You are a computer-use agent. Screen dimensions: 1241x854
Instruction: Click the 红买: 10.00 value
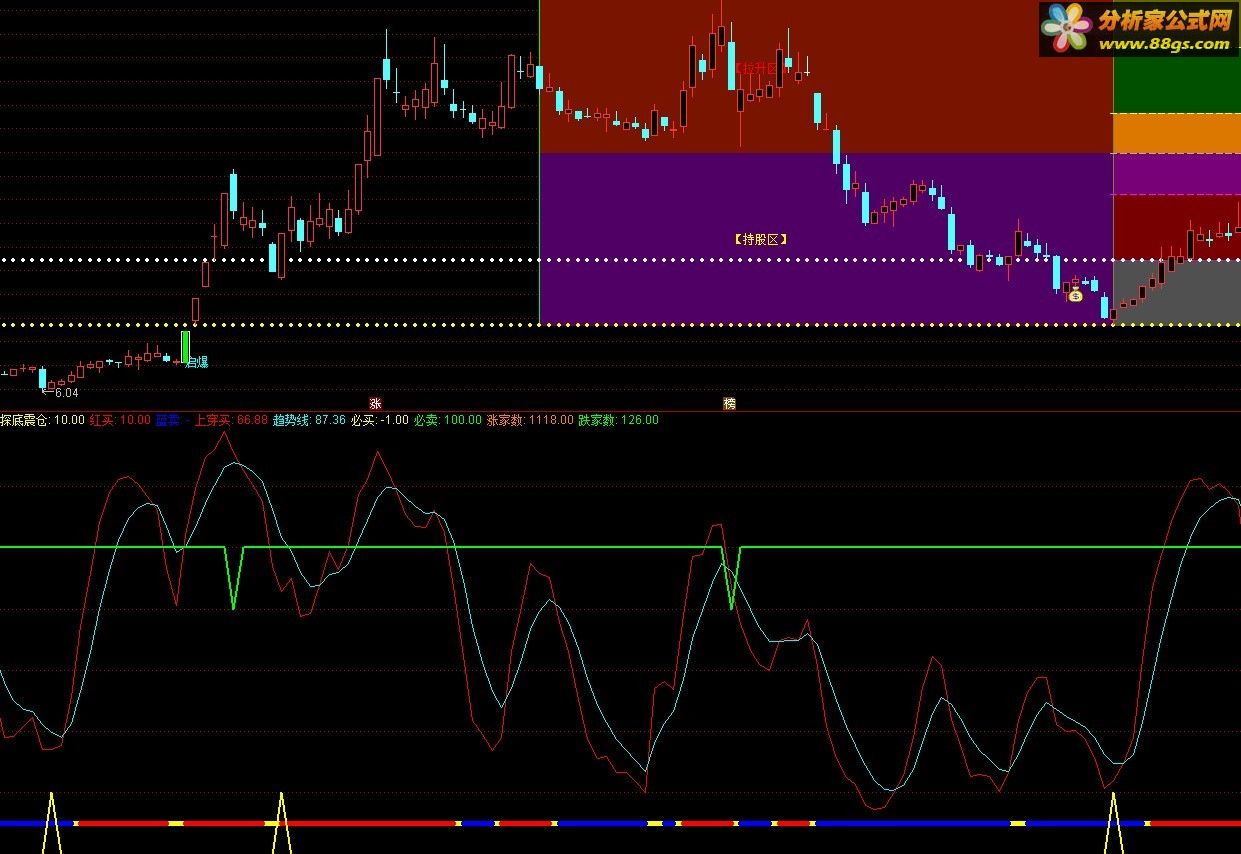(x=120, y=420)
